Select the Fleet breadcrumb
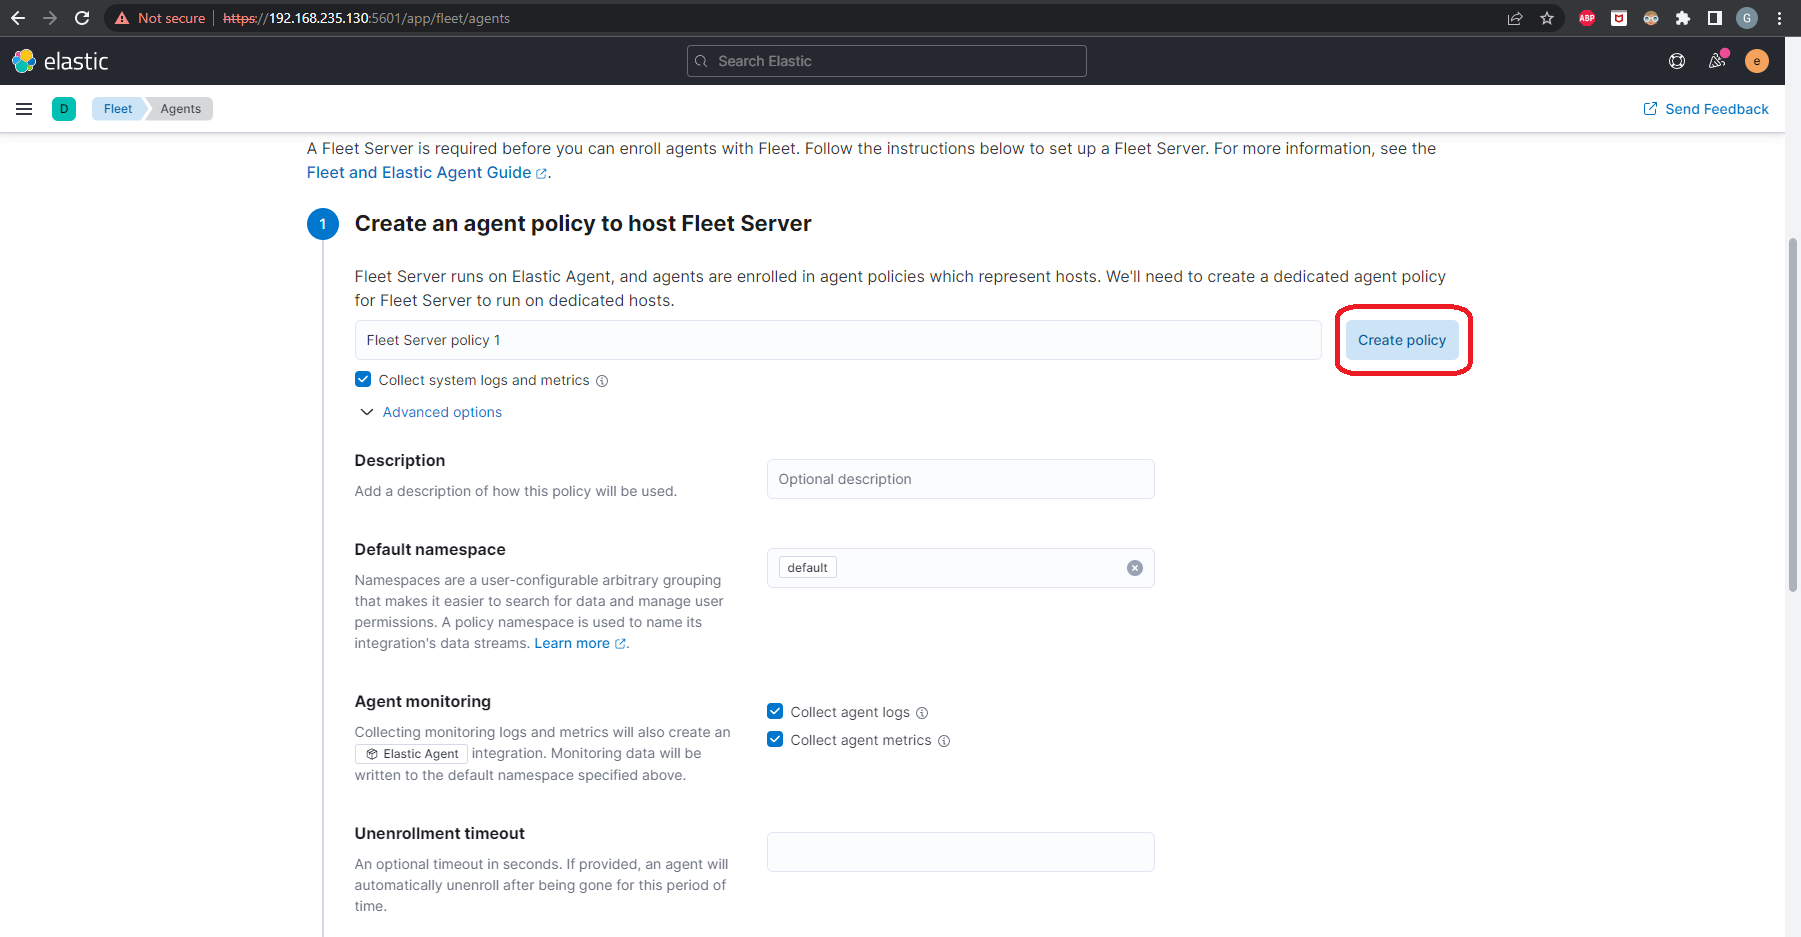Image resolution: width=1801 pixels, height=937 pixels. point(118,109)
